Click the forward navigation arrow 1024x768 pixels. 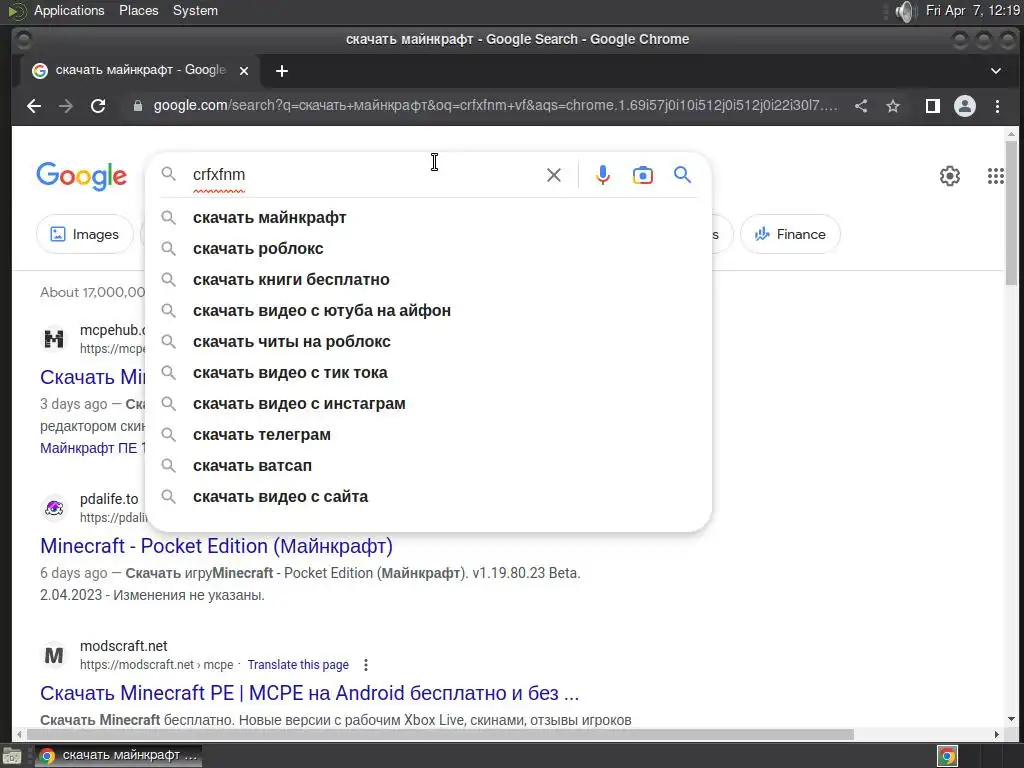click(x=66, y=106)
